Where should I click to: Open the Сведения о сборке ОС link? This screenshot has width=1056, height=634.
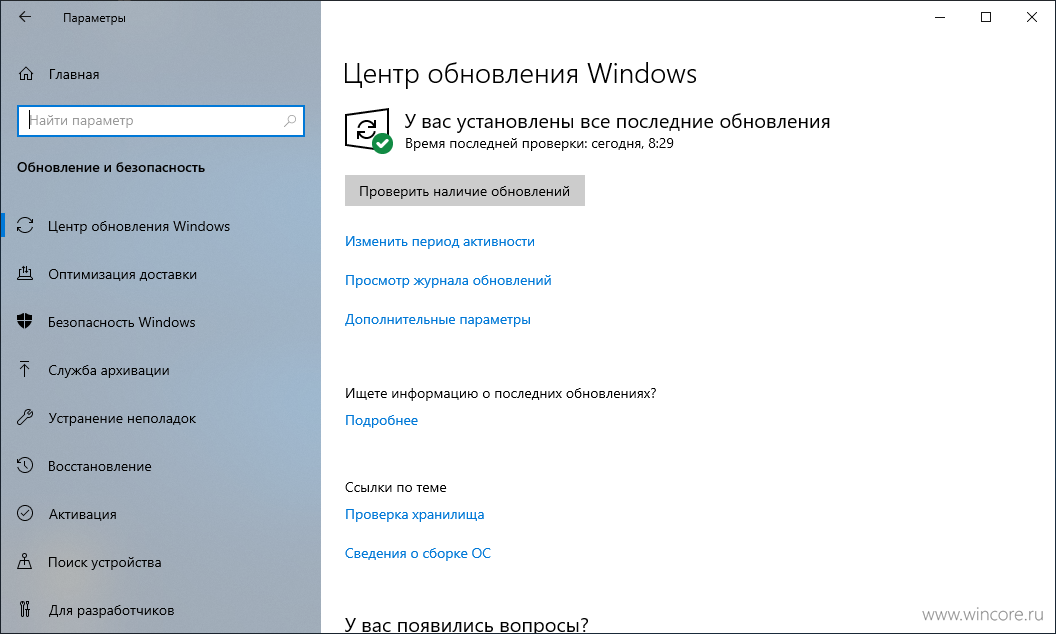click(x=418, y=553)
